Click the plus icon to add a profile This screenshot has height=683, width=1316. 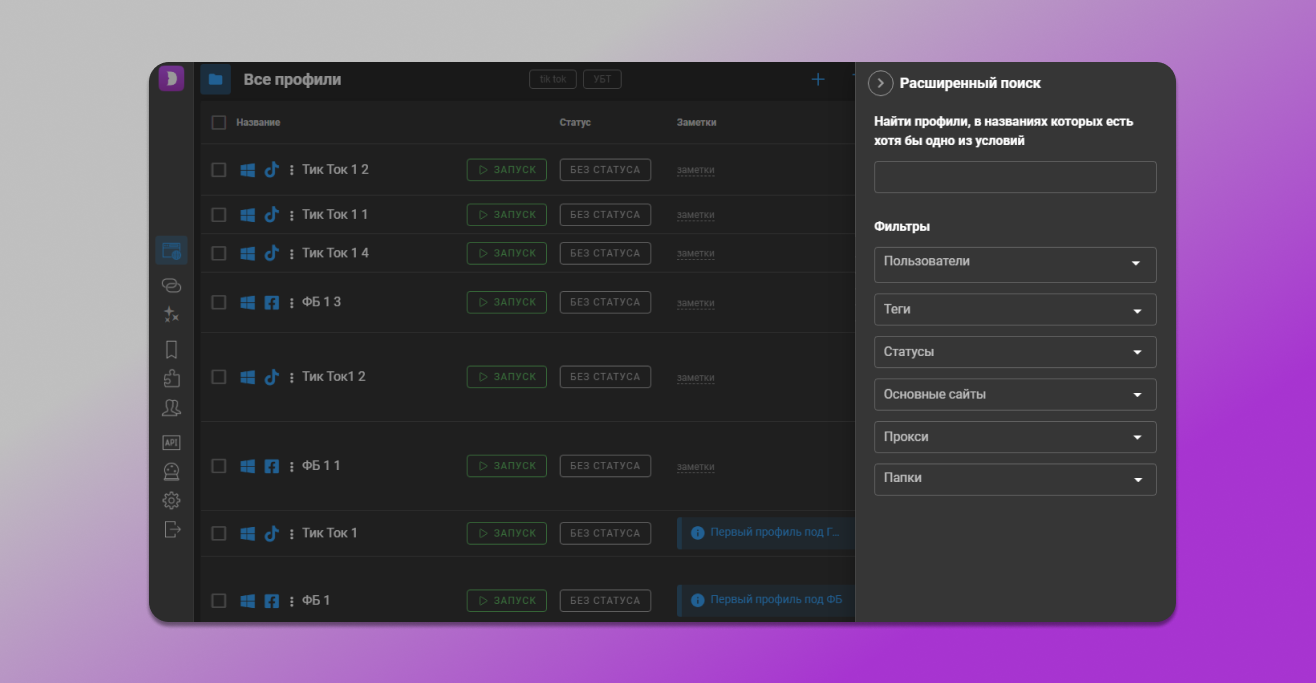[817, 80]
